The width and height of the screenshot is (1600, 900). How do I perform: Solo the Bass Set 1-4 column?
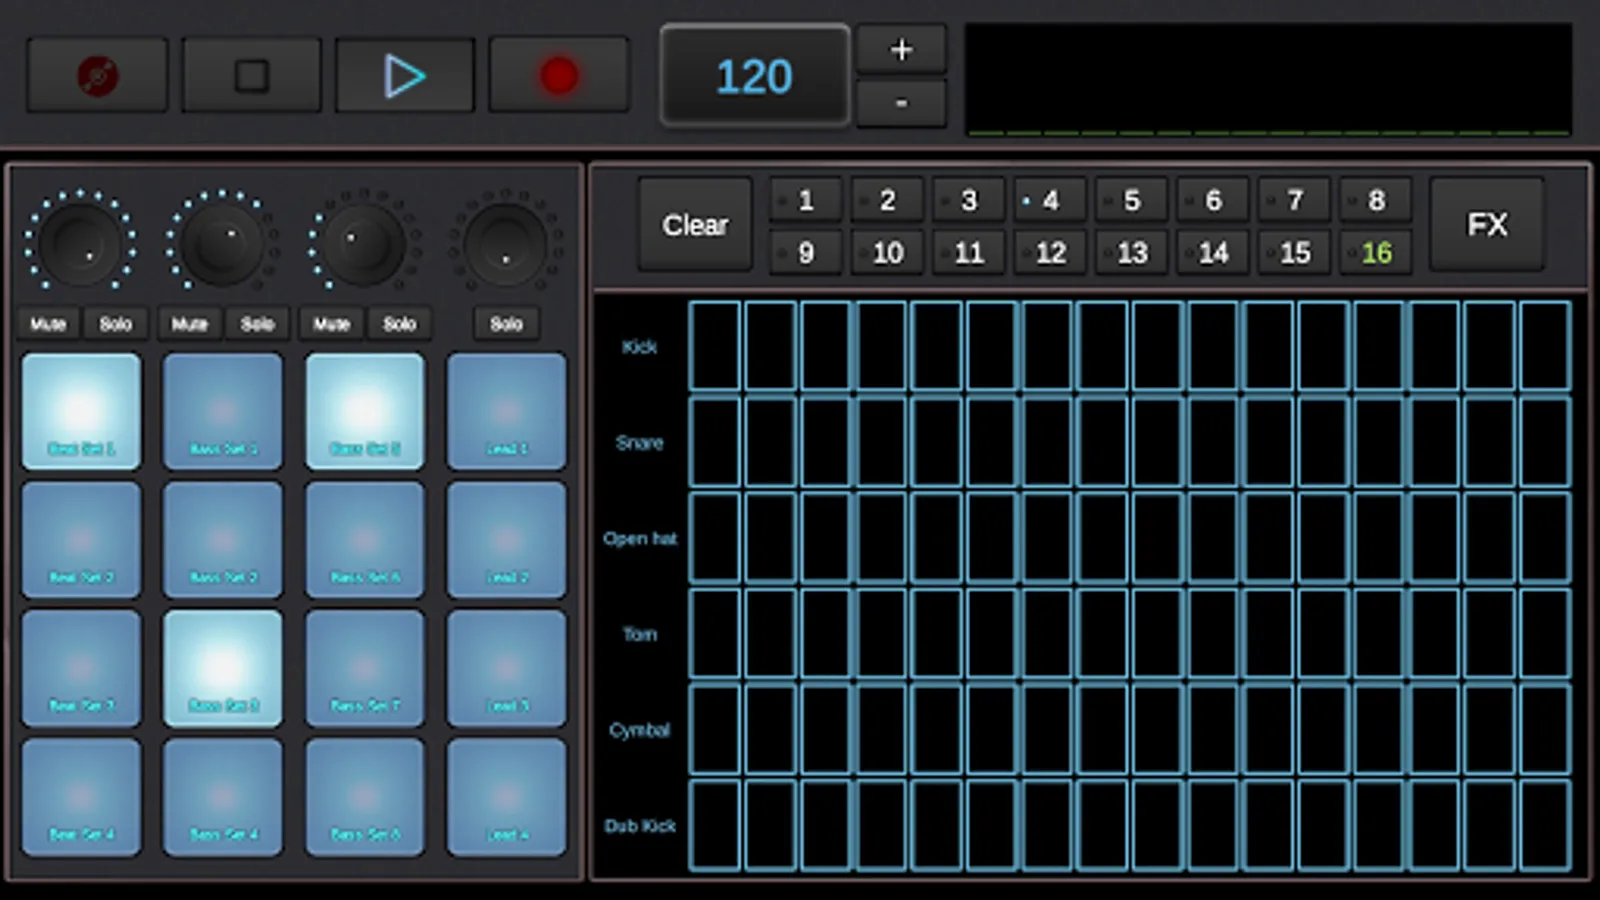point(257,323)
